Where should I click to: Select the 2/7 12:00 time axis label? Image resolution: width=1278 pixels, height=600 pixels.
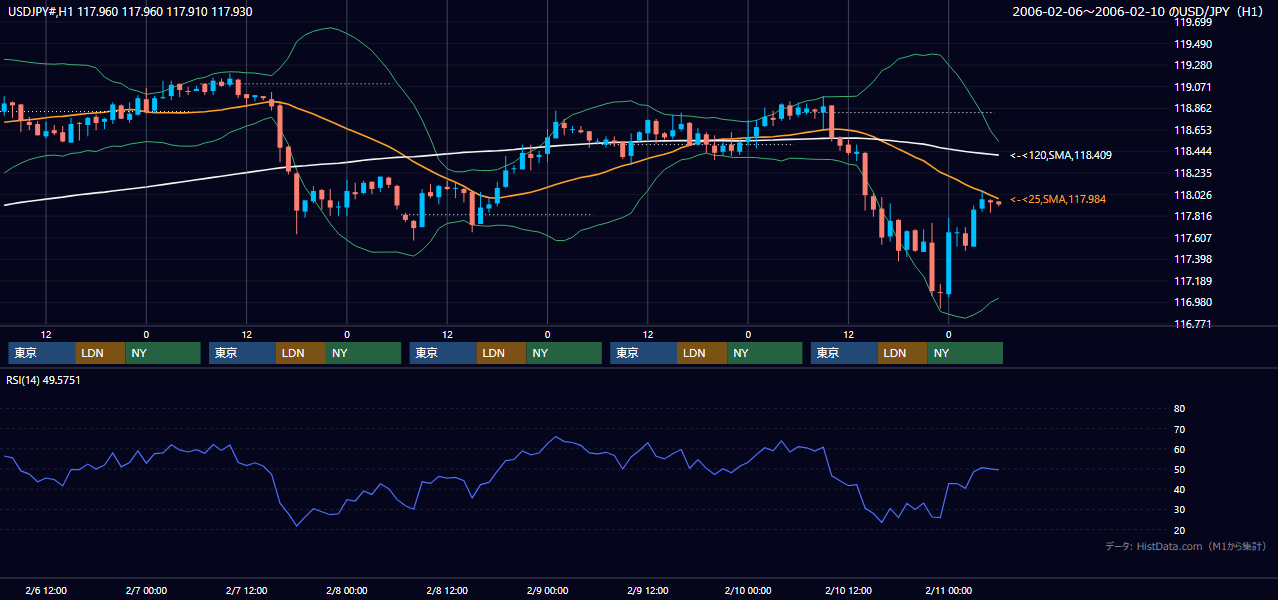246,590
